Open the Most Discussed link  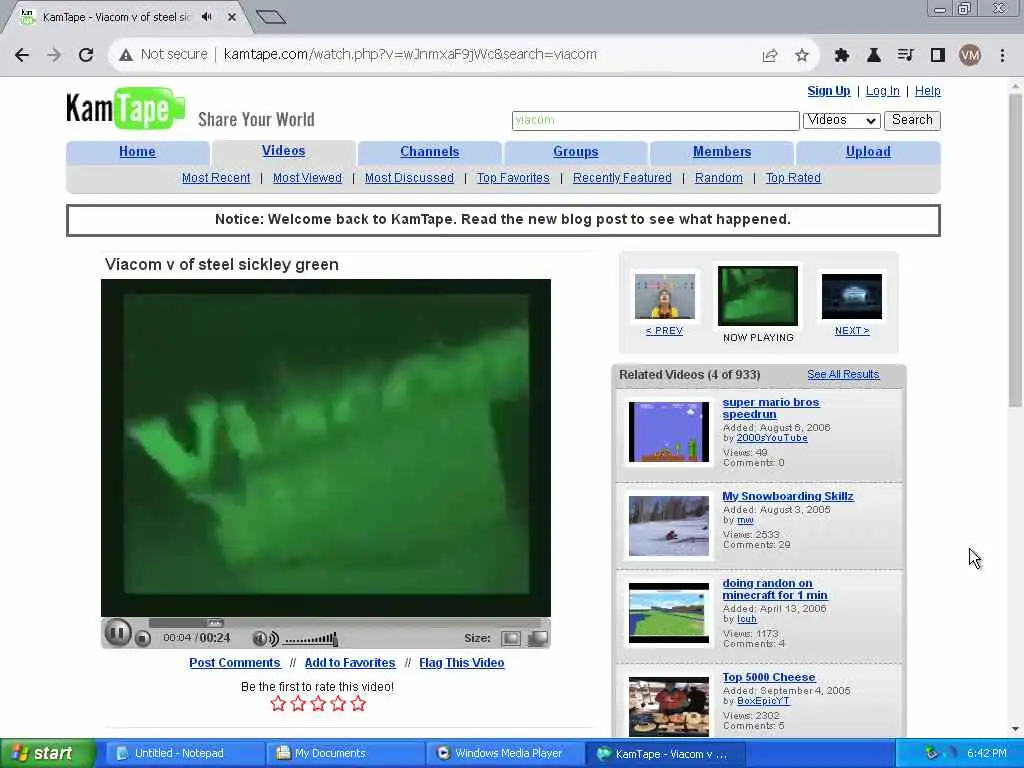tap(409, 178)
